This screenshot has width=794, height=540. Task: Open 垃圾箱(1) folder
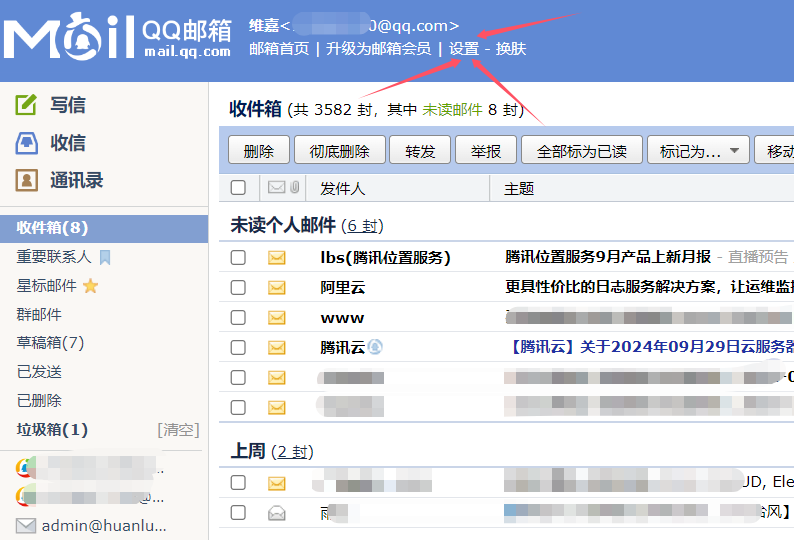52,430
